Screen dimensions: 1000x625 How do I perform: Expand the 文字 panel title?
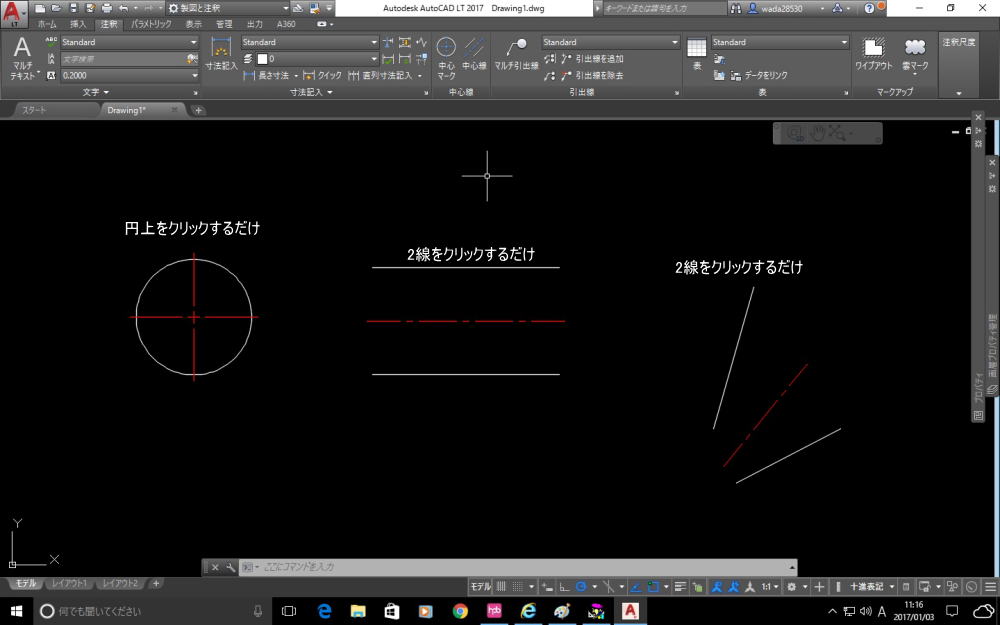point(96,92)
